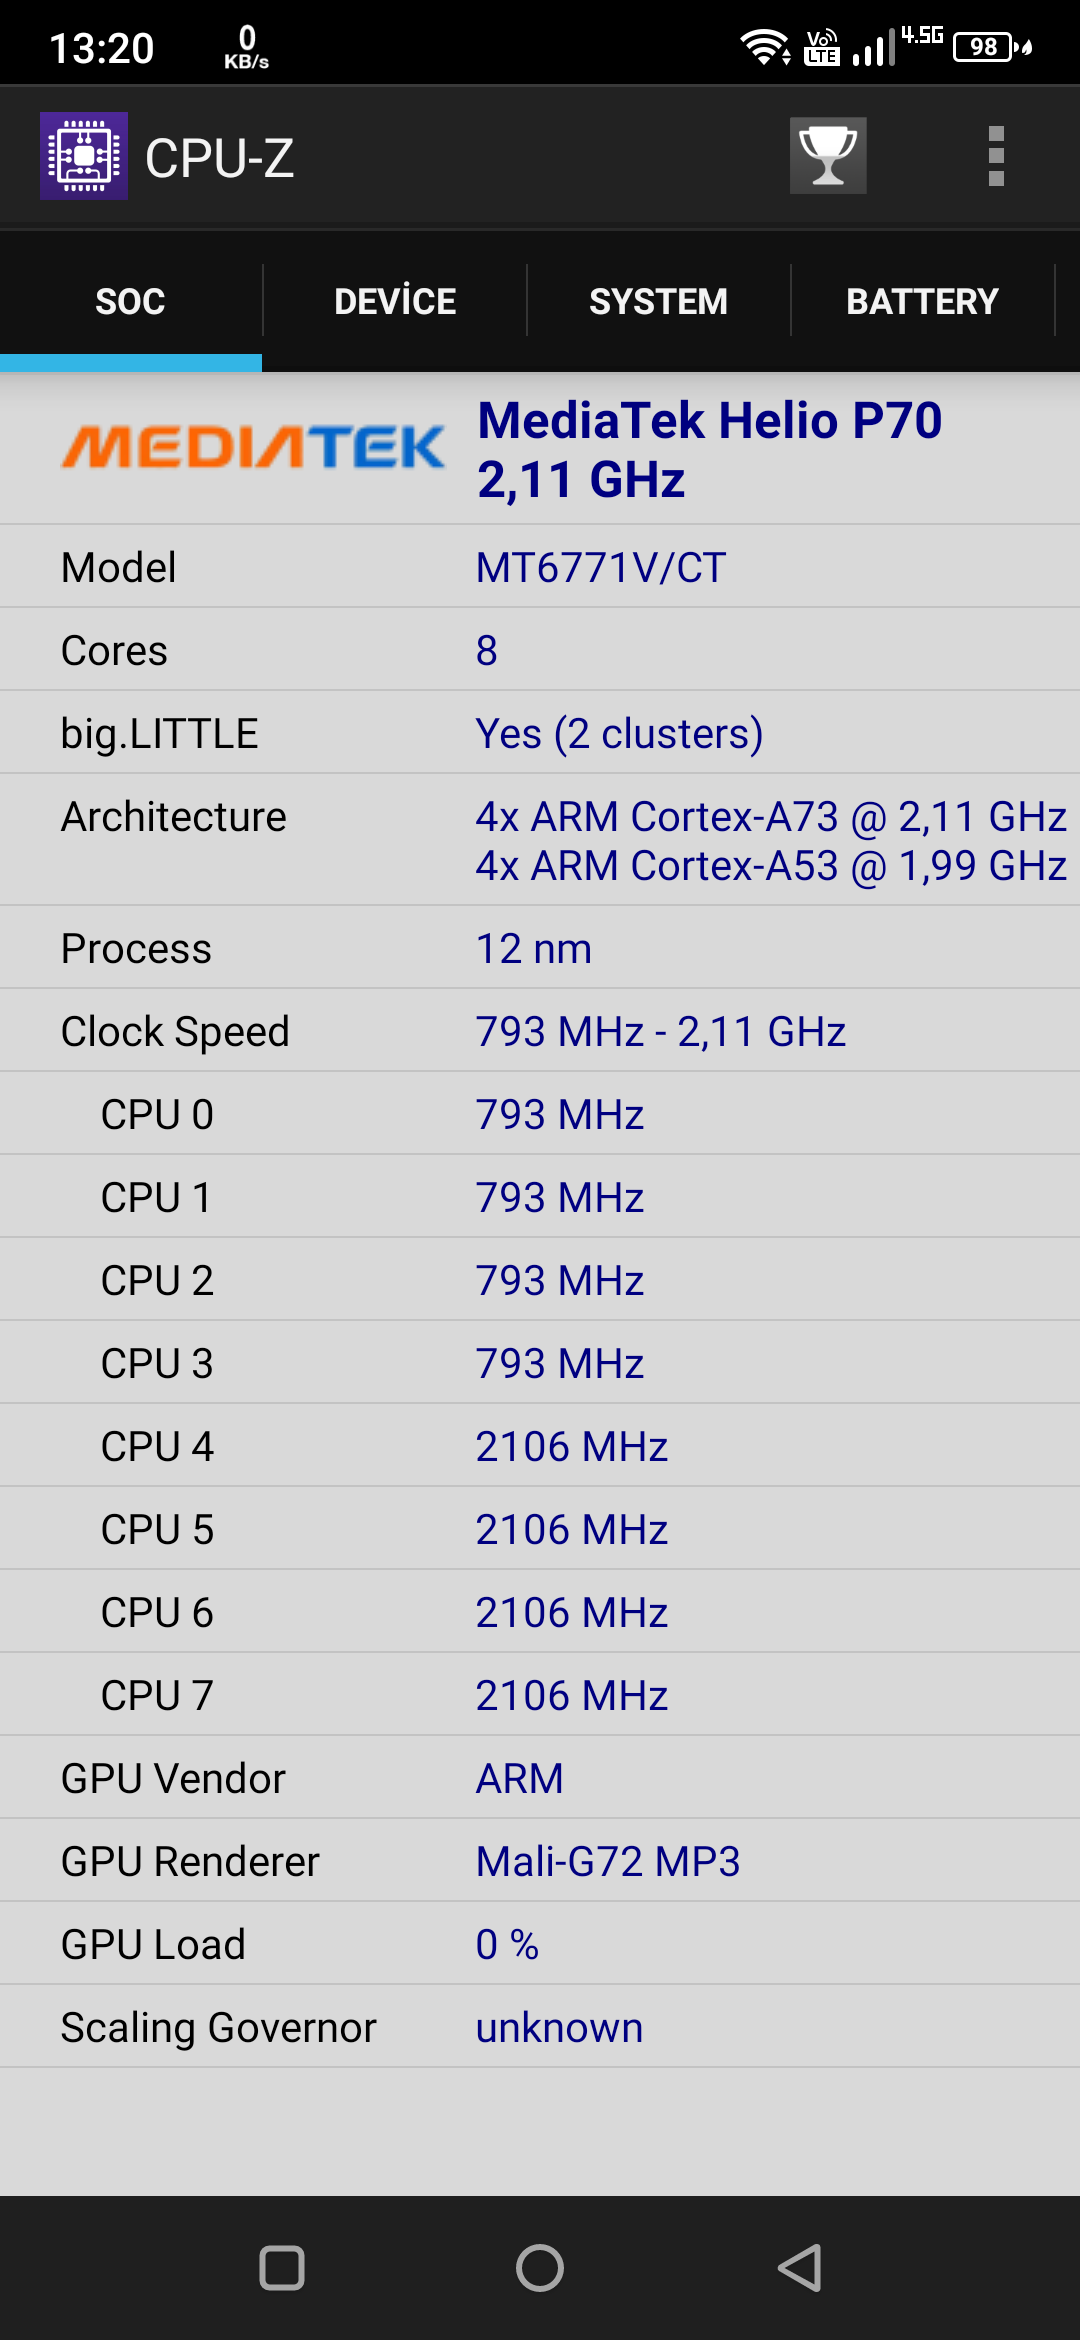
Task: Switch to the SYSTEM tab
Action: tap(659, 301)
